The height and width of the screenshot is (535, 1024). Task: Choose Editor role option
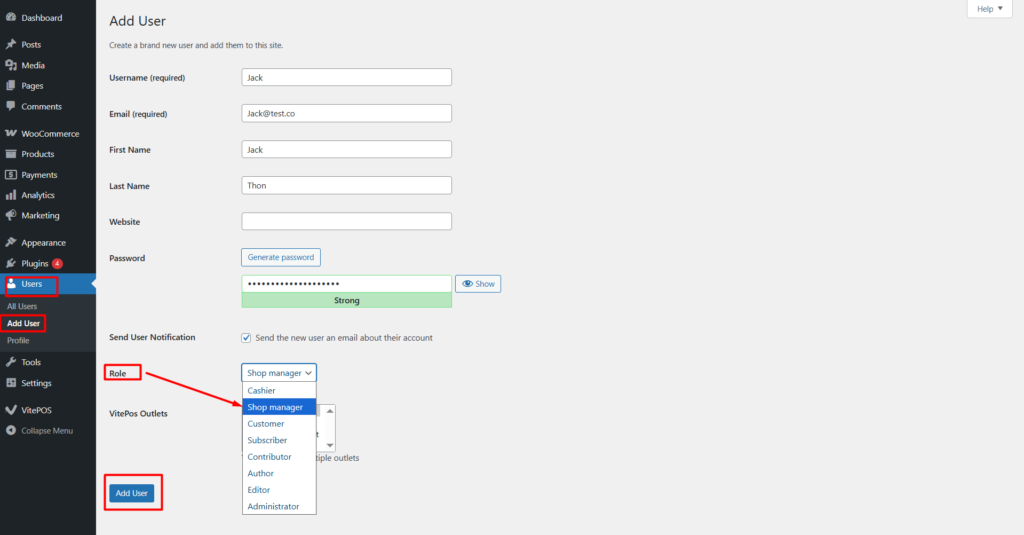pyautogui.click(x=279, y=490)
